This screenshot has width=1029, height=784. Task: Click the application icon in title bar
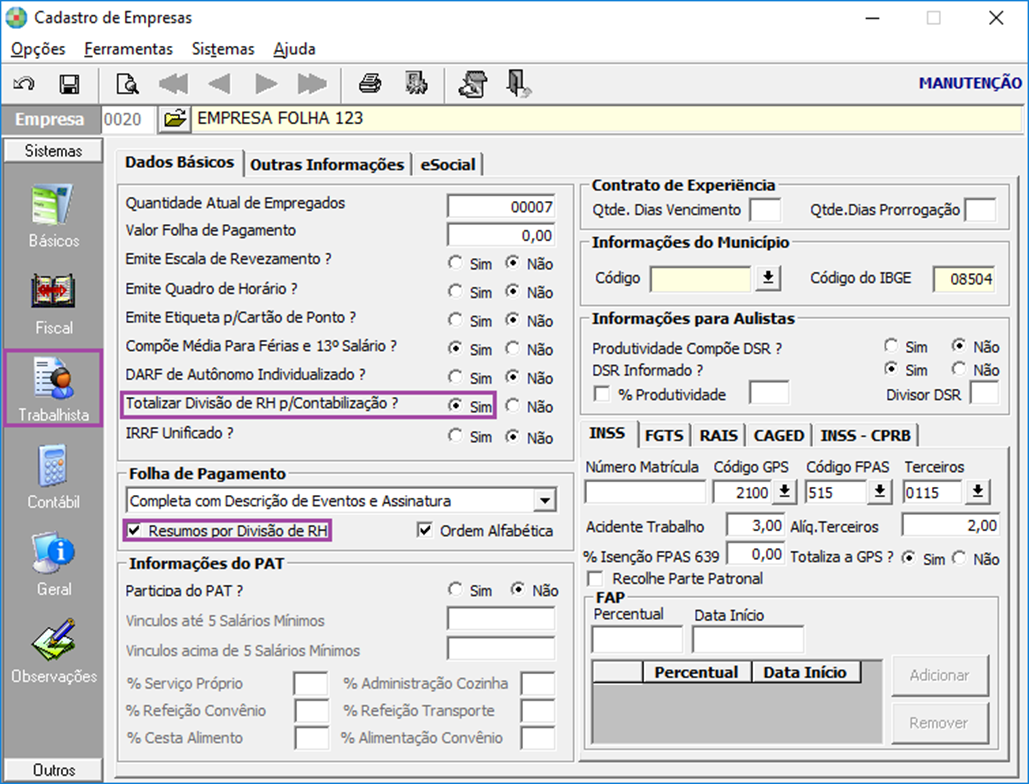[x=16, y=18]
